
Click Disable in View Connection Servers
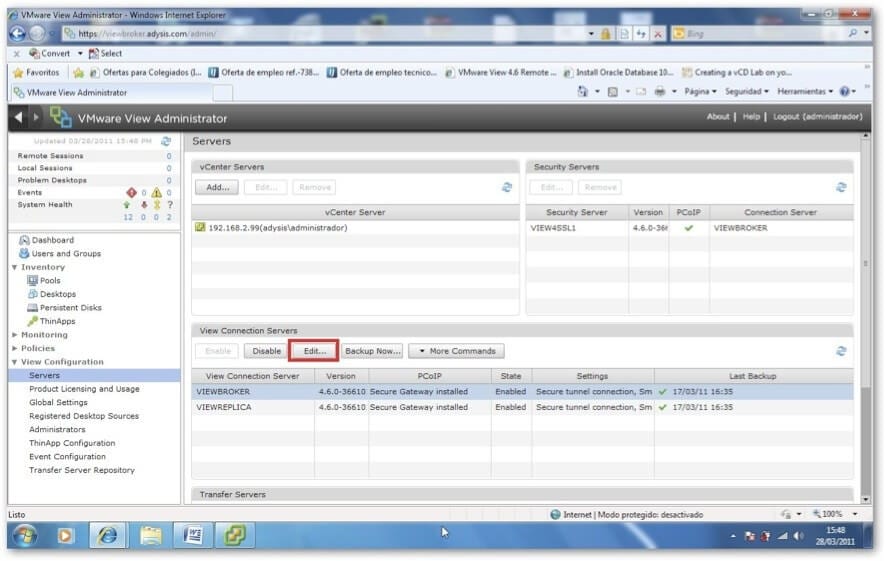pyautogui.click(x=266, y=351)
